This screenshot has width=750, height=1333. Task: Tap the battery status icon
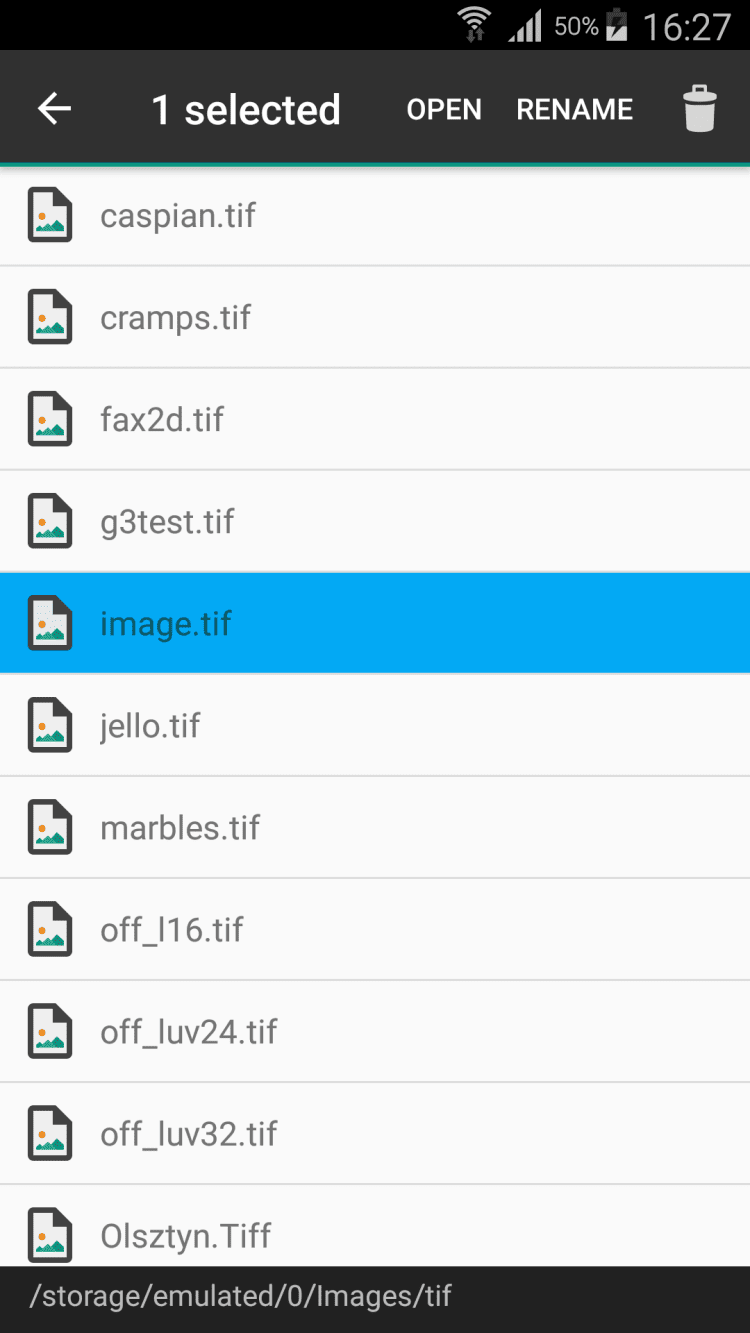617,25
